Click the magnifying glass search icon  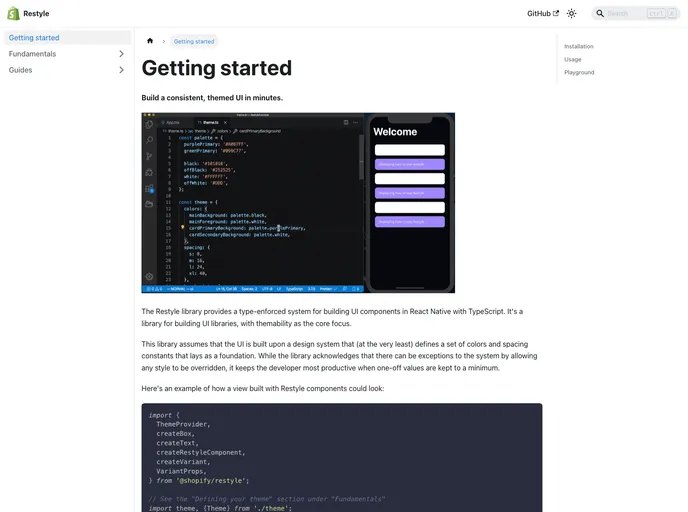coord(600,14)
